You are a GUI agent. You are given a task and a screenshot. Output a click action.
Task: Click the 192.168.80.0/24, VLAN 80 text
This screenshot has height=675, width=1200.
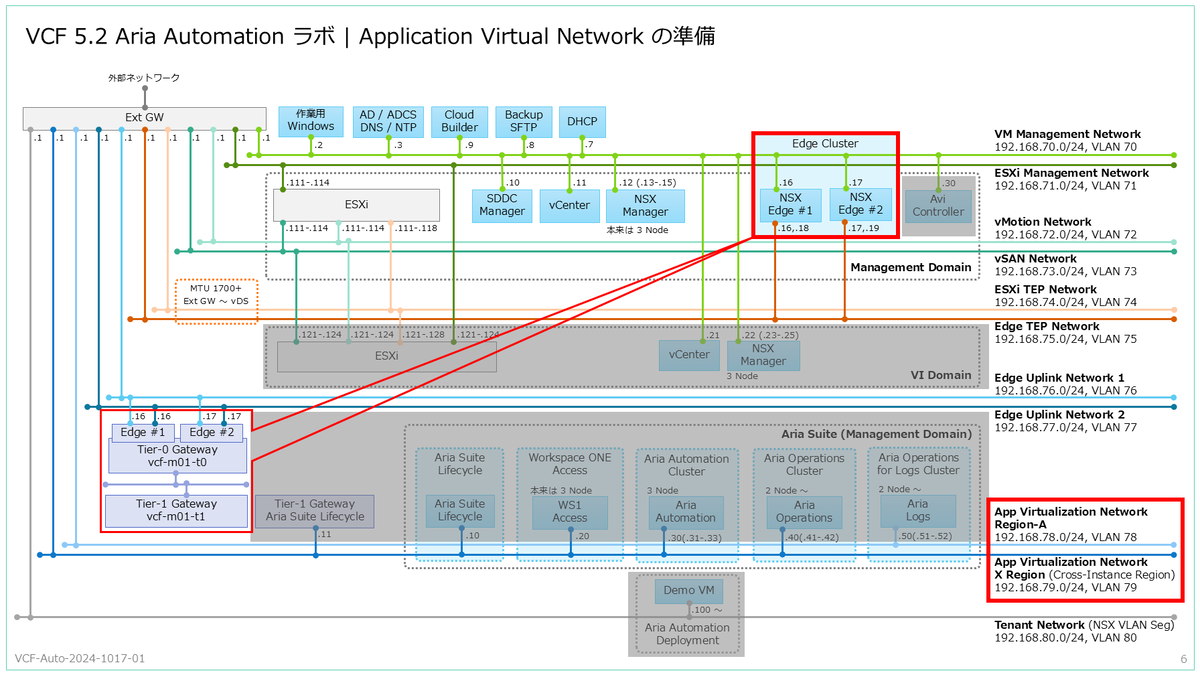[1065, 638]
